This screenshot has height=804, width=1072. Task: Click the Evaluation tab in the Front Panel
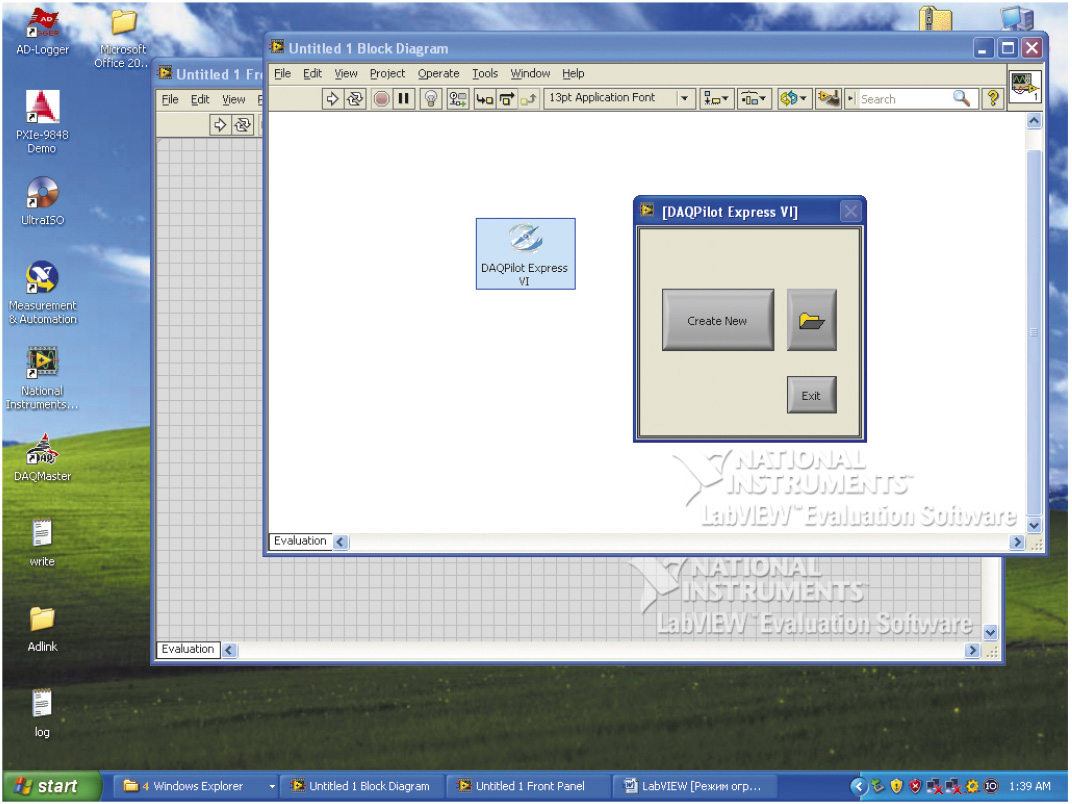point(187,649)
